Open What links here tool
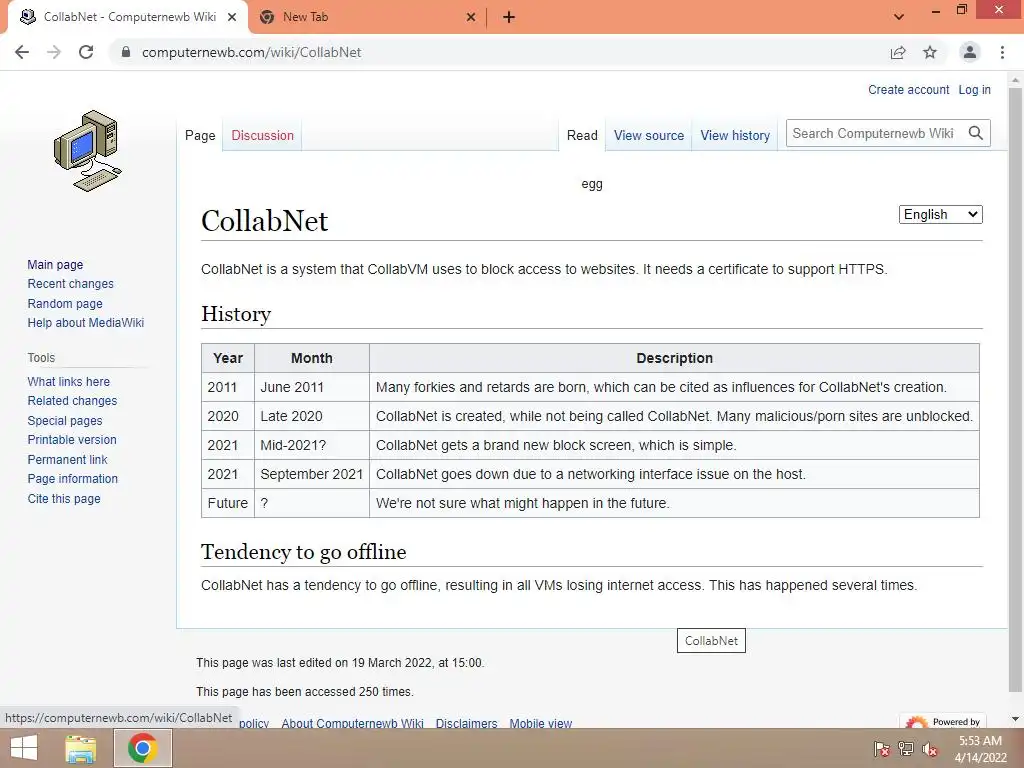 point(69,381)
